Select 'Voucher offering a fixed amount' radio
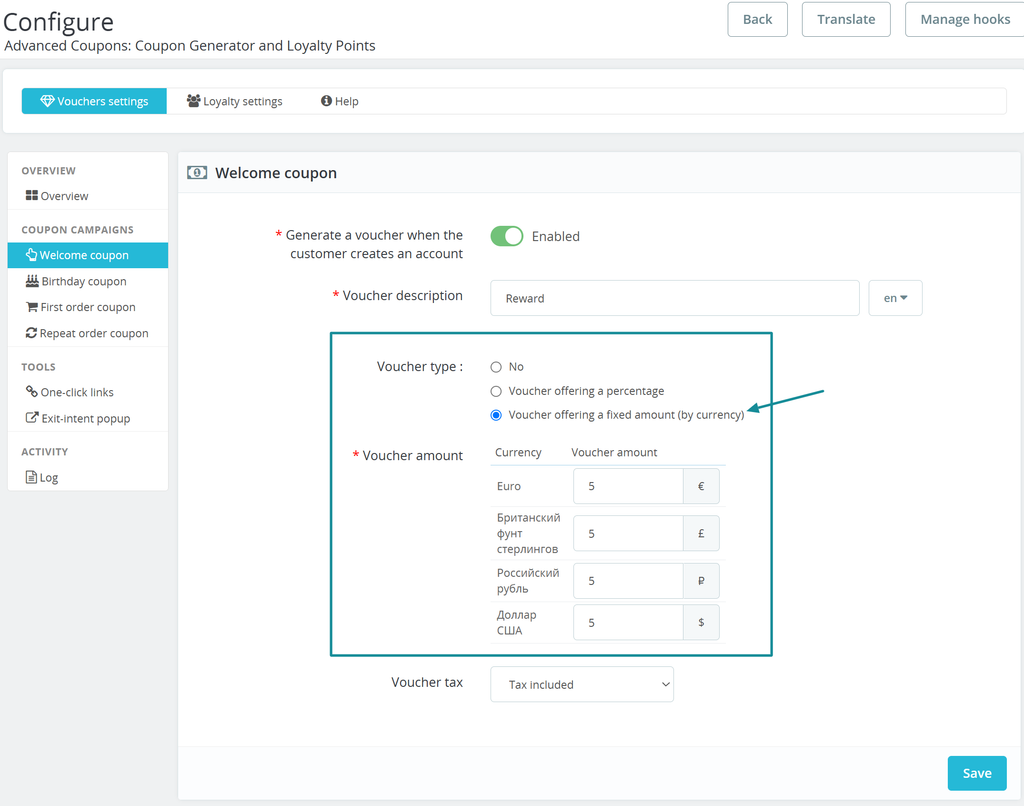The height and width of the screenshot is (806, 1024). tap(496, 415)
